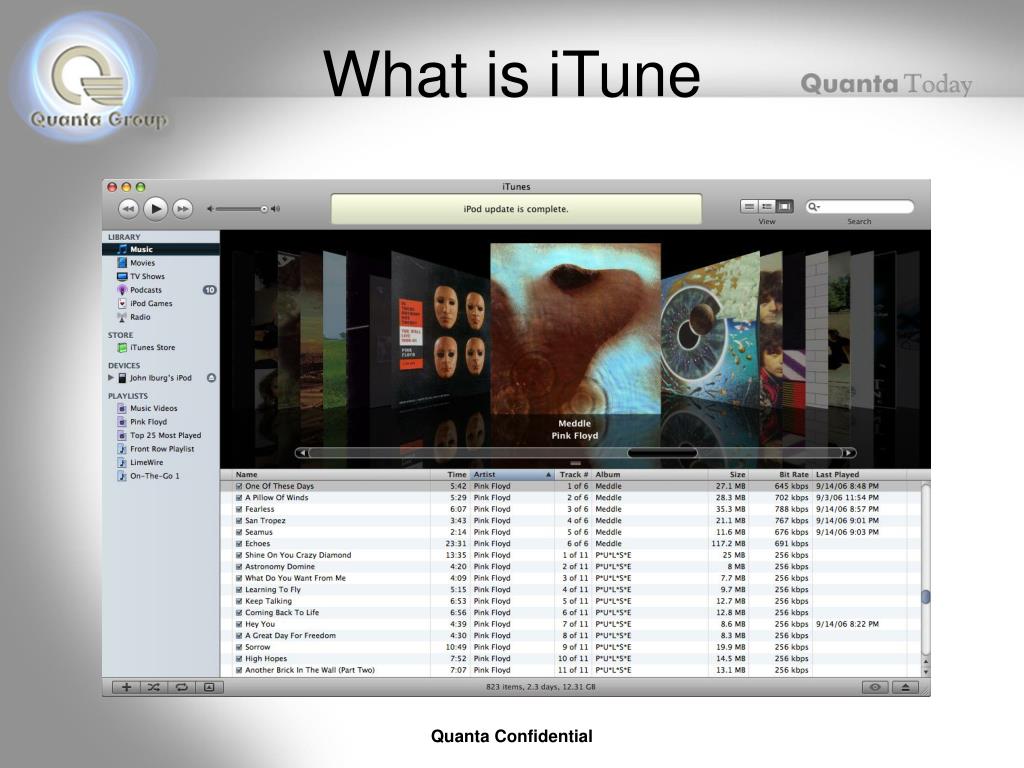This screenshot has width=1024, height=768.
Task: Select the High Hopes track
Action: coord(571,659)
